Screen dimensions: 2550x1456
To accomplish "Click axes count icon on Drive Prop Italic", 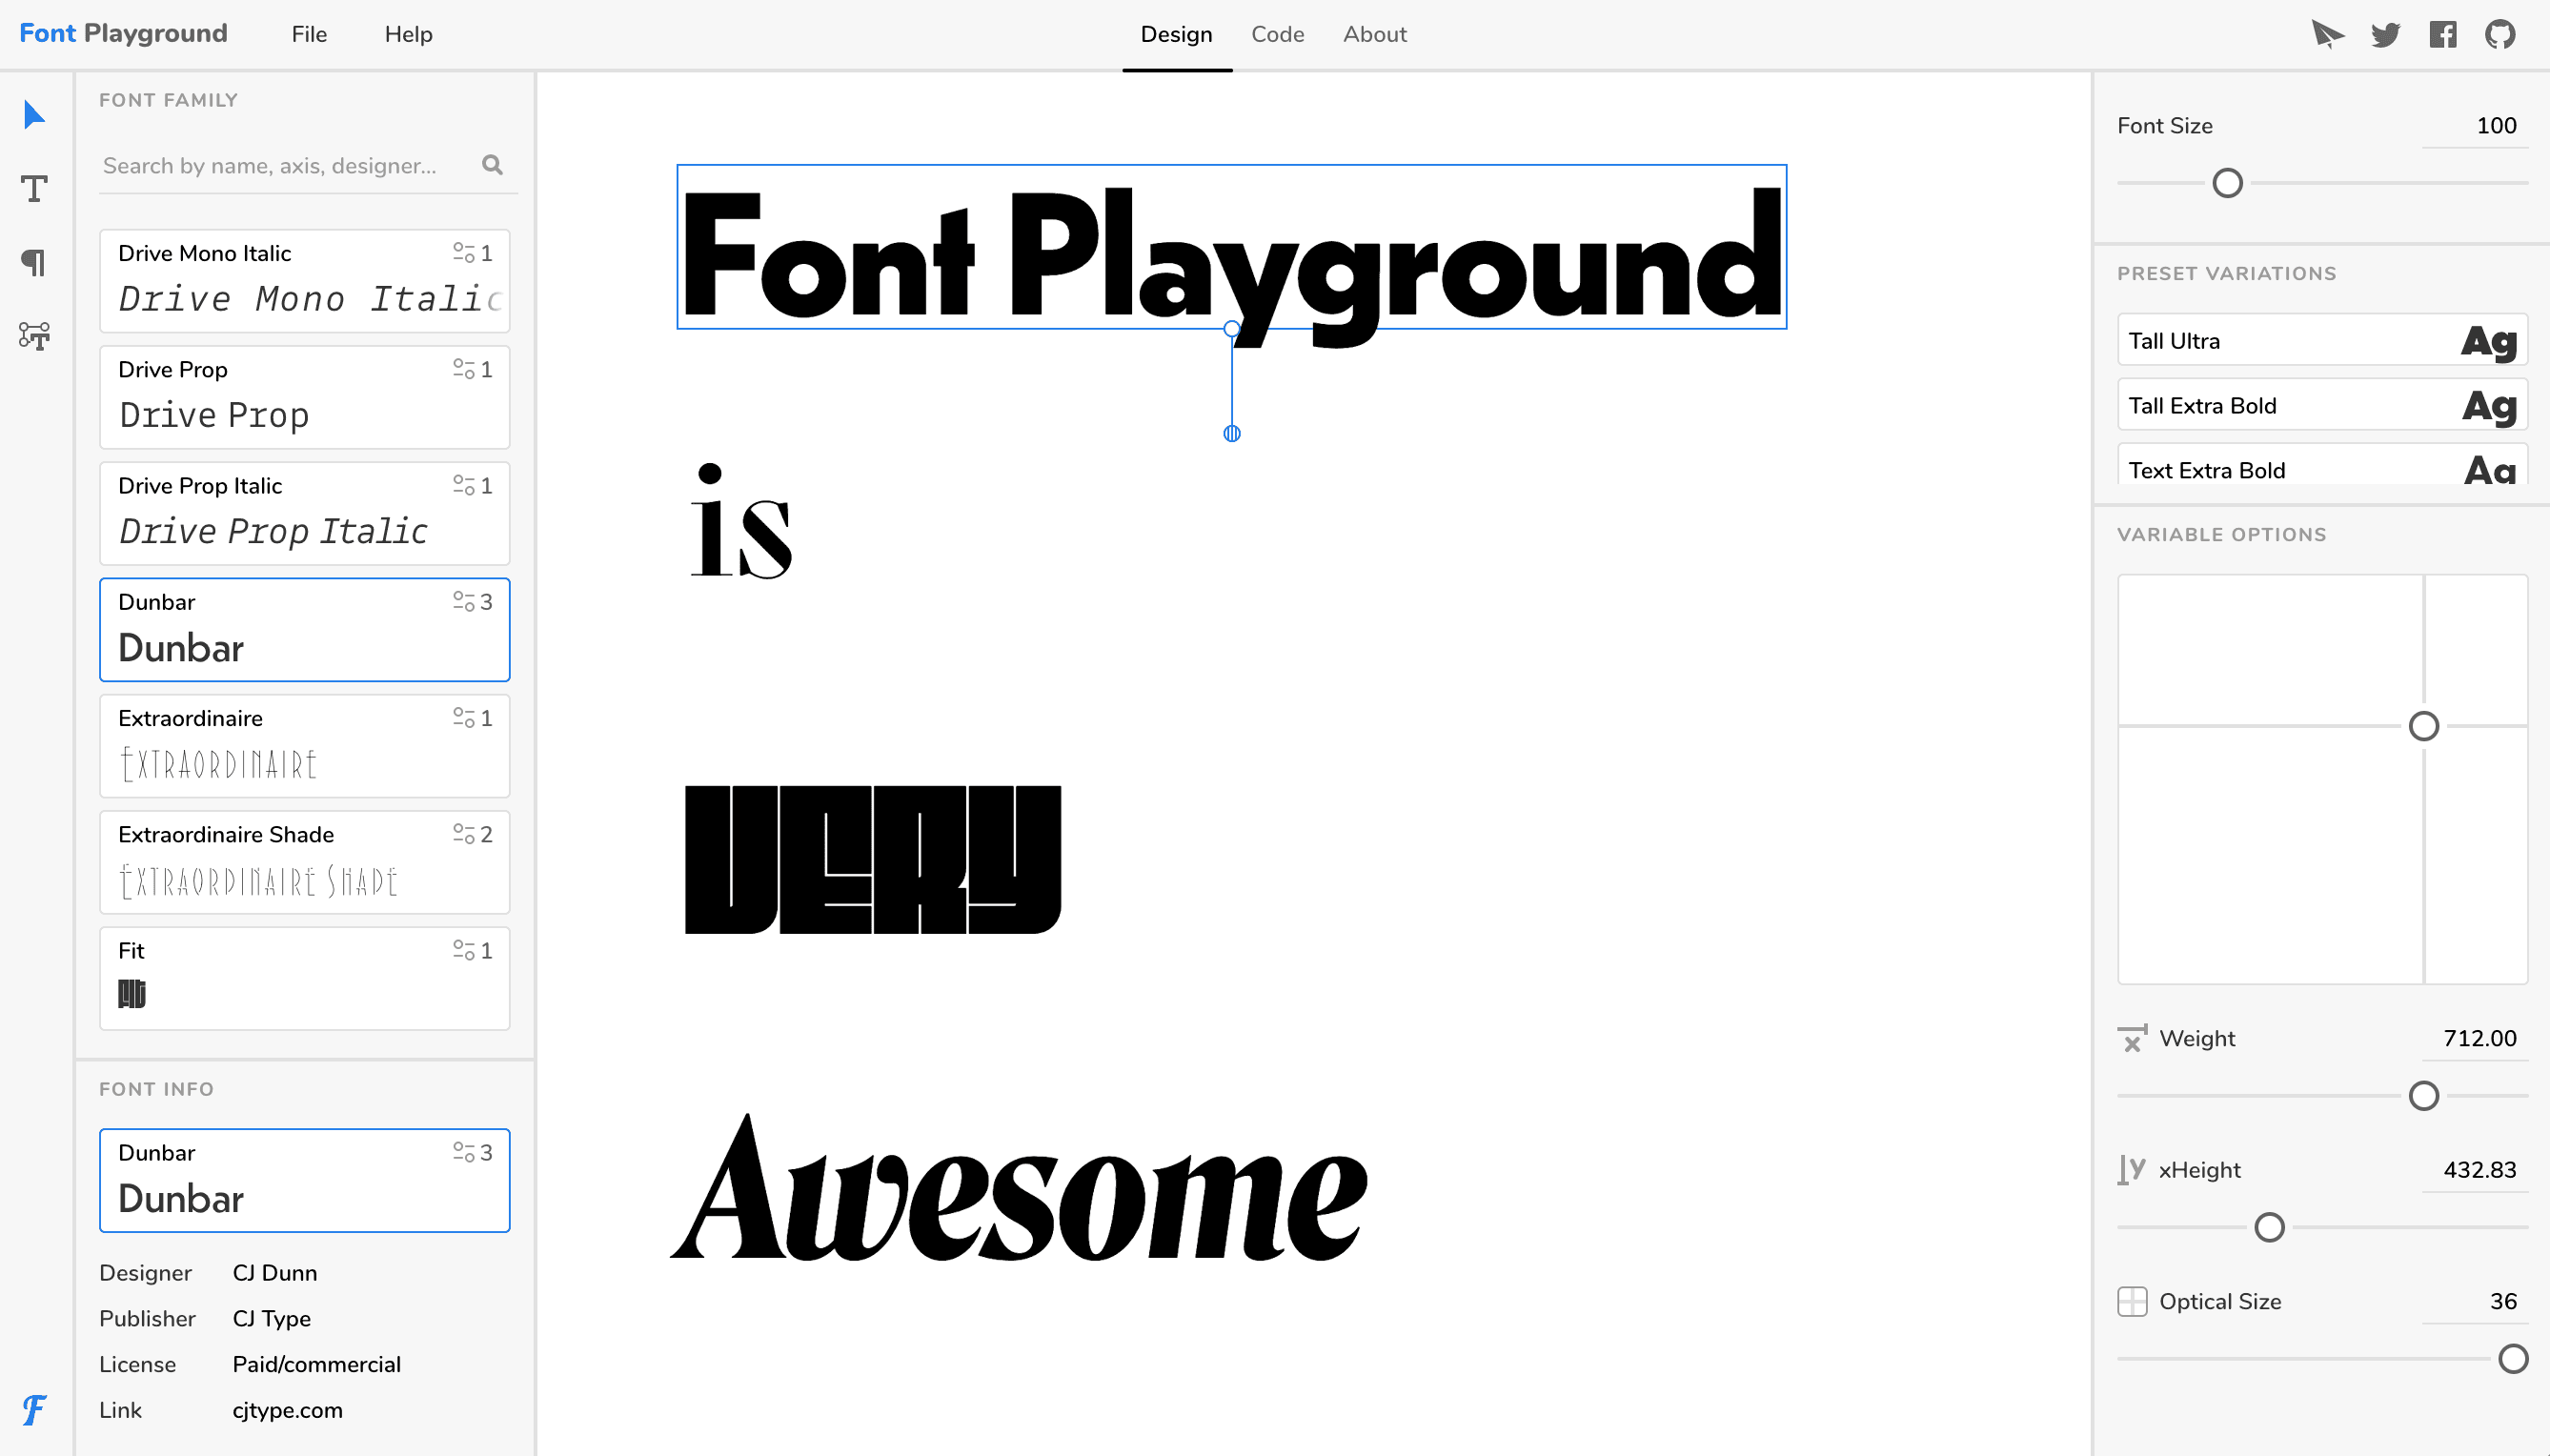I will click(464, 485).
